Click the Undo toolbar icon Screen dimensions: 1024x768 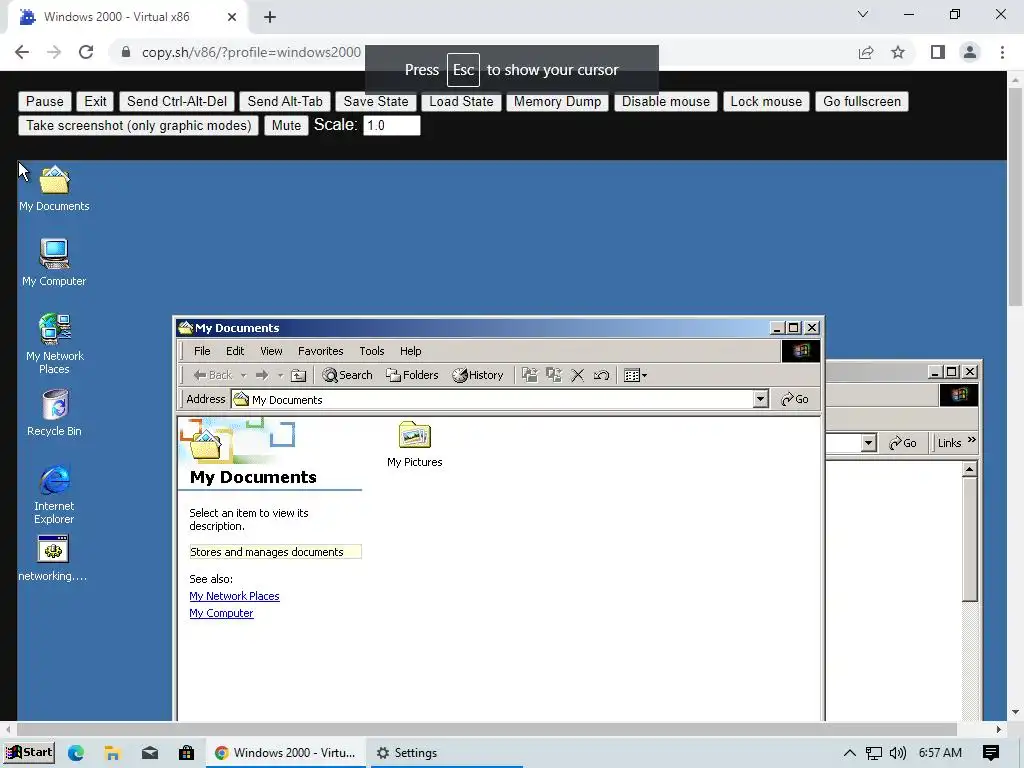tap(601, 375)
